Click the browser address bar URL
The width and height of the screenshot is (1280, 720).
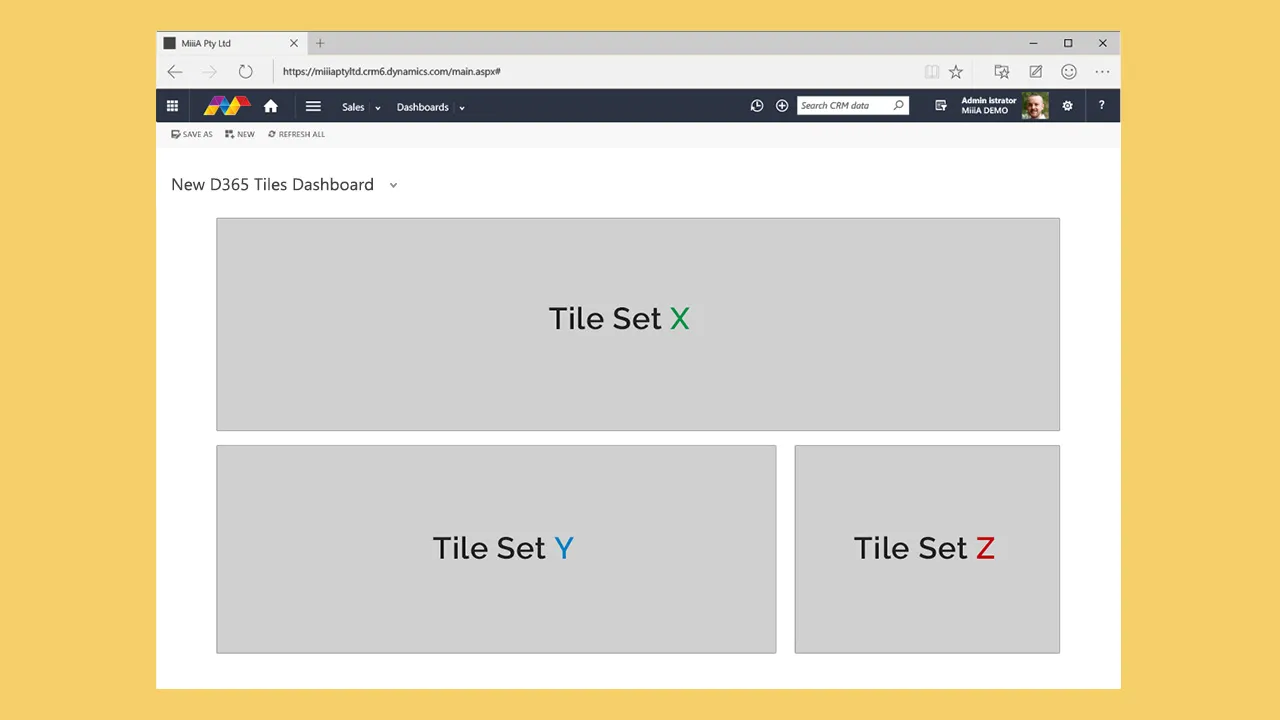point(392,72)
